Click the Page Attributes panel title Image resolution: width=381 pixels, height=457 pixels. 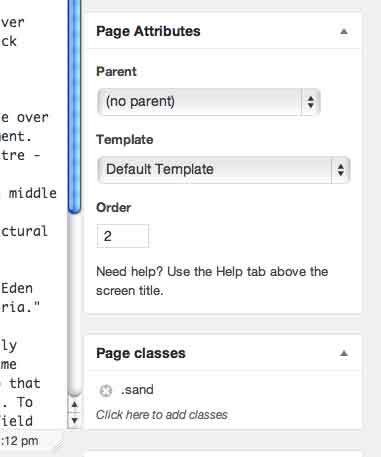[148, 31]
